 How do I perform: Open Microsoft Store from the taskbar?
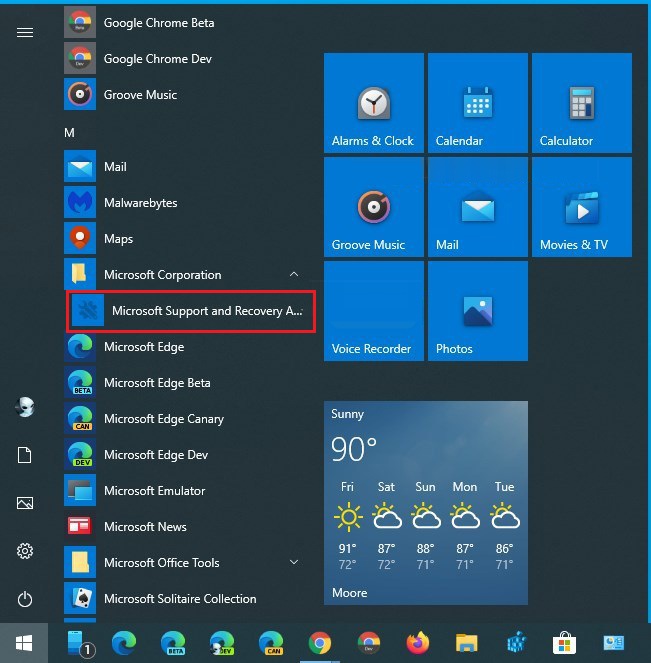(565, 643)
